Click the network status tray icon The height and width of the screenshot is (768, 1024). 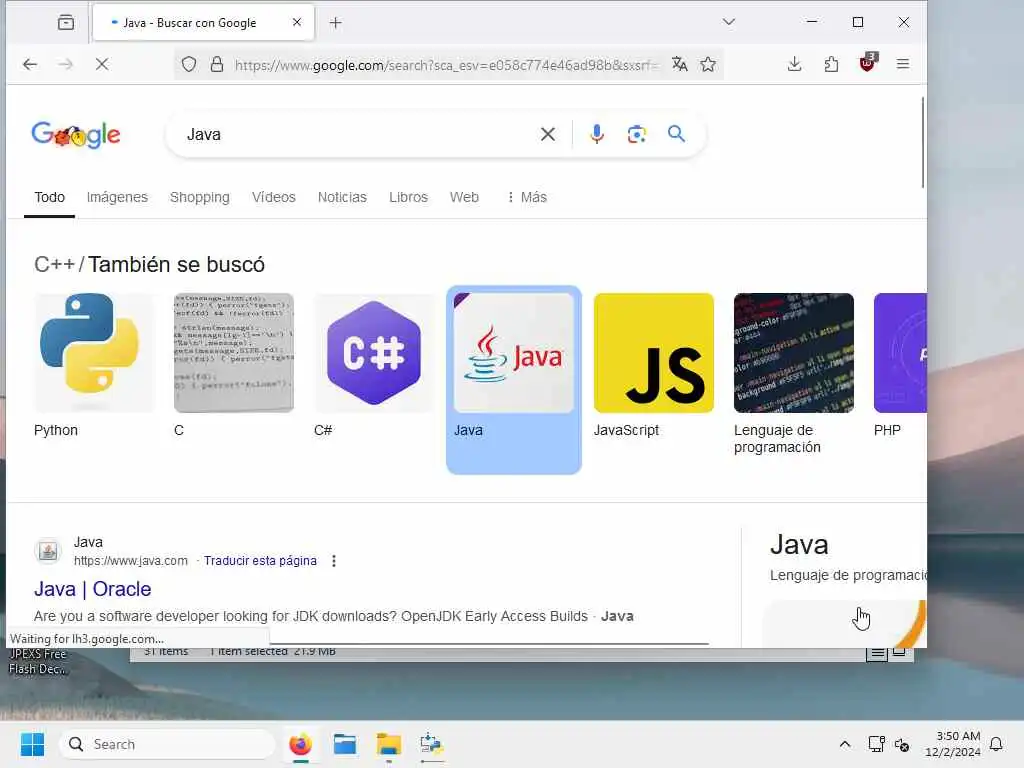point(876,744)
